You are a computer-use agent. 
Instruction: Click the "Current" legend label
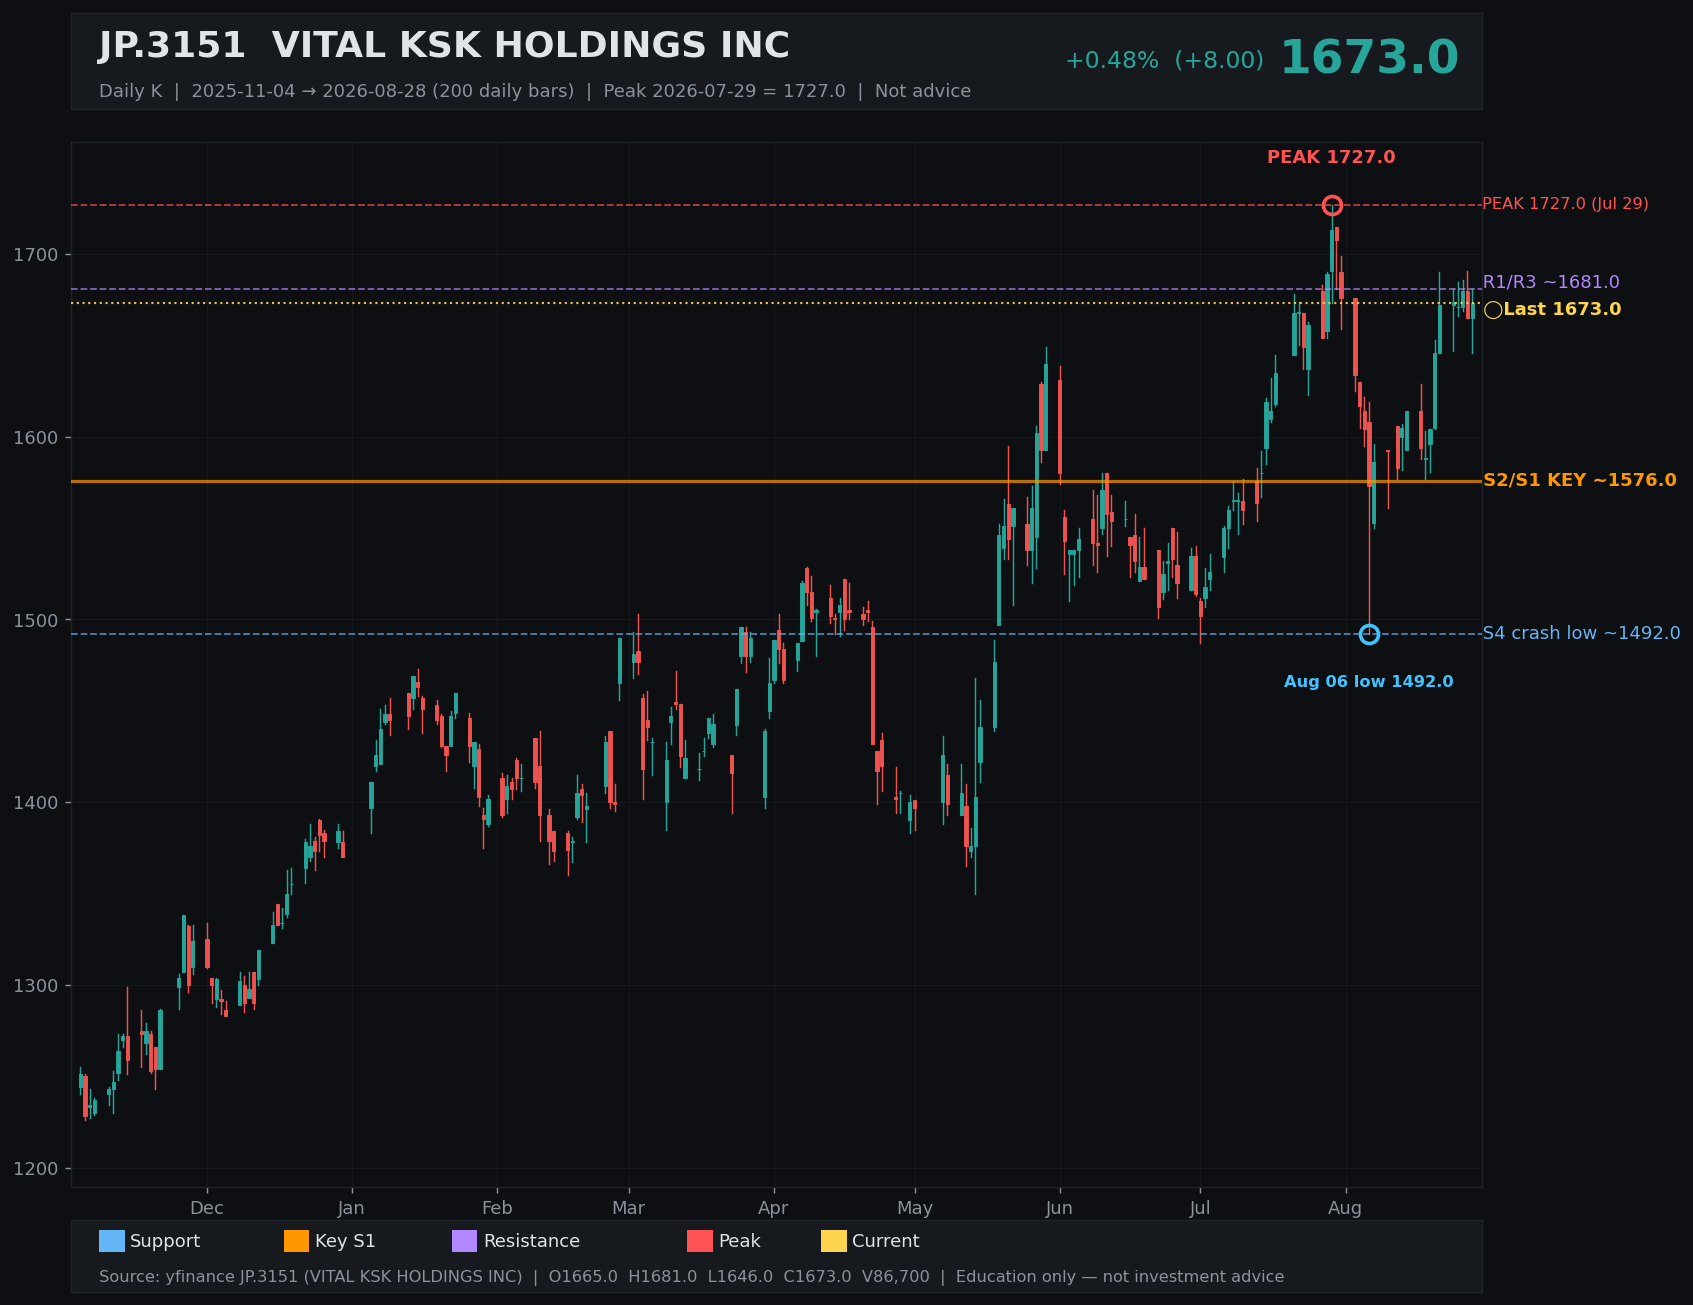886,1241
